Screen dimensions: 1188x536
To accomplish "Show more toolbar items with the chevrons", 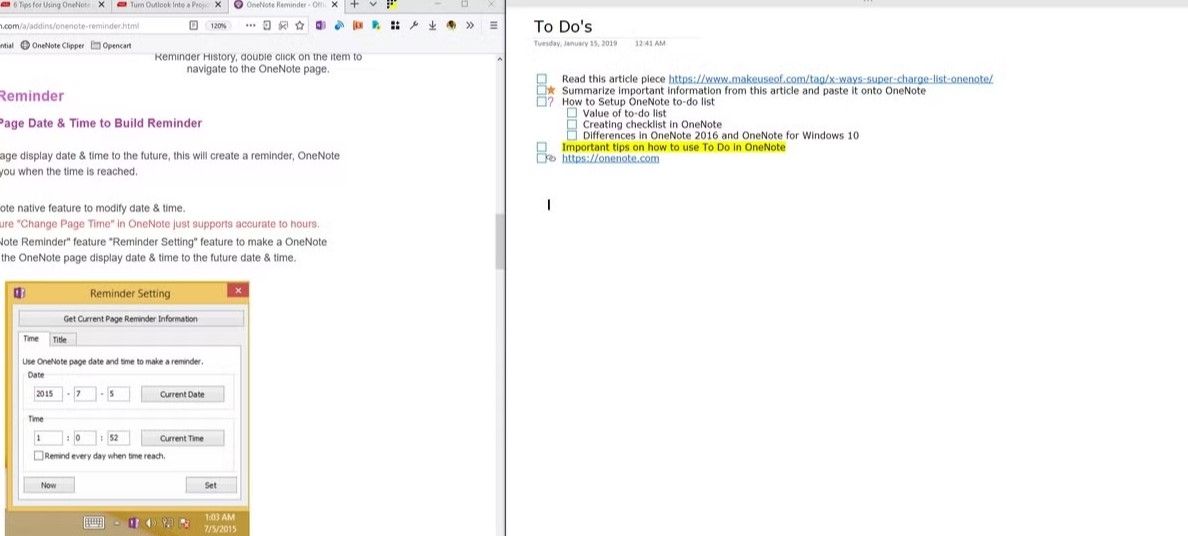I will pyautogui.click(x=470, y=25).
